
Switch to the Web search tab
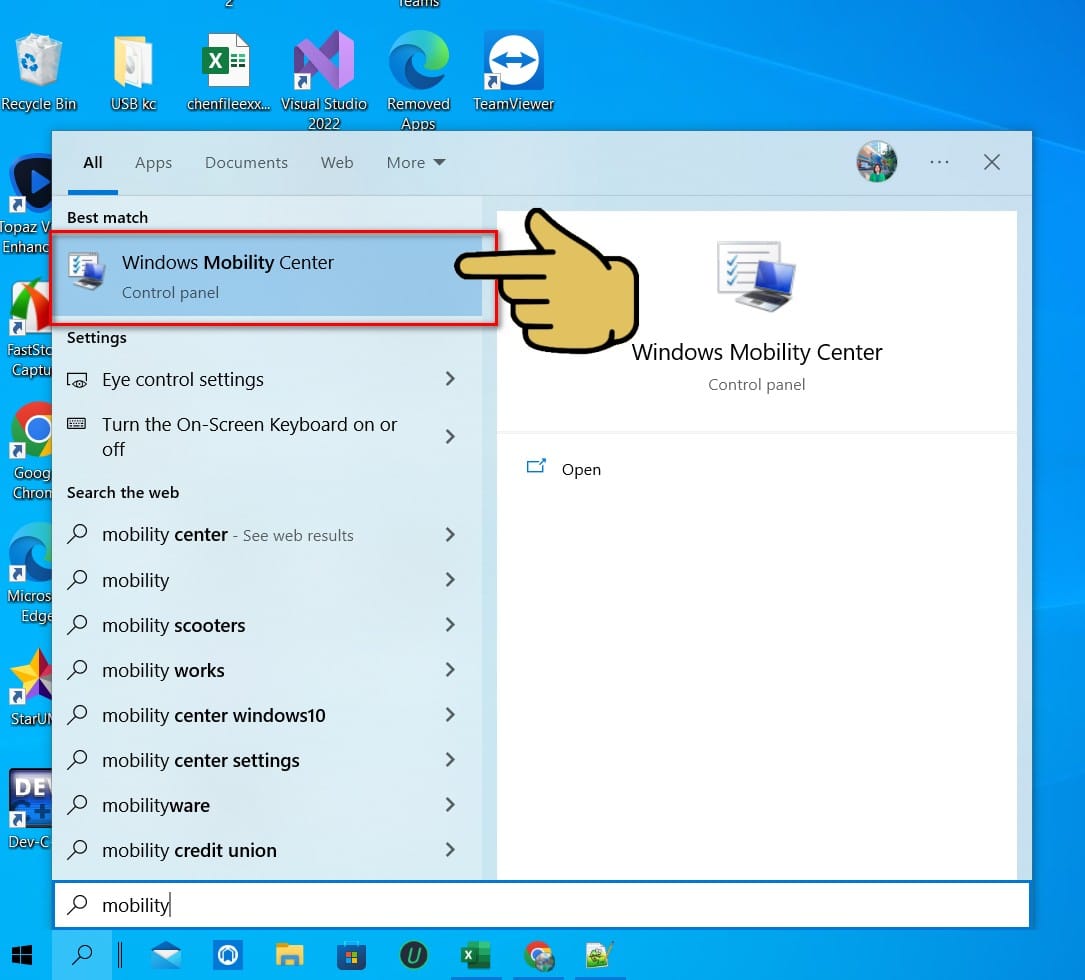(x=337, y=163)
